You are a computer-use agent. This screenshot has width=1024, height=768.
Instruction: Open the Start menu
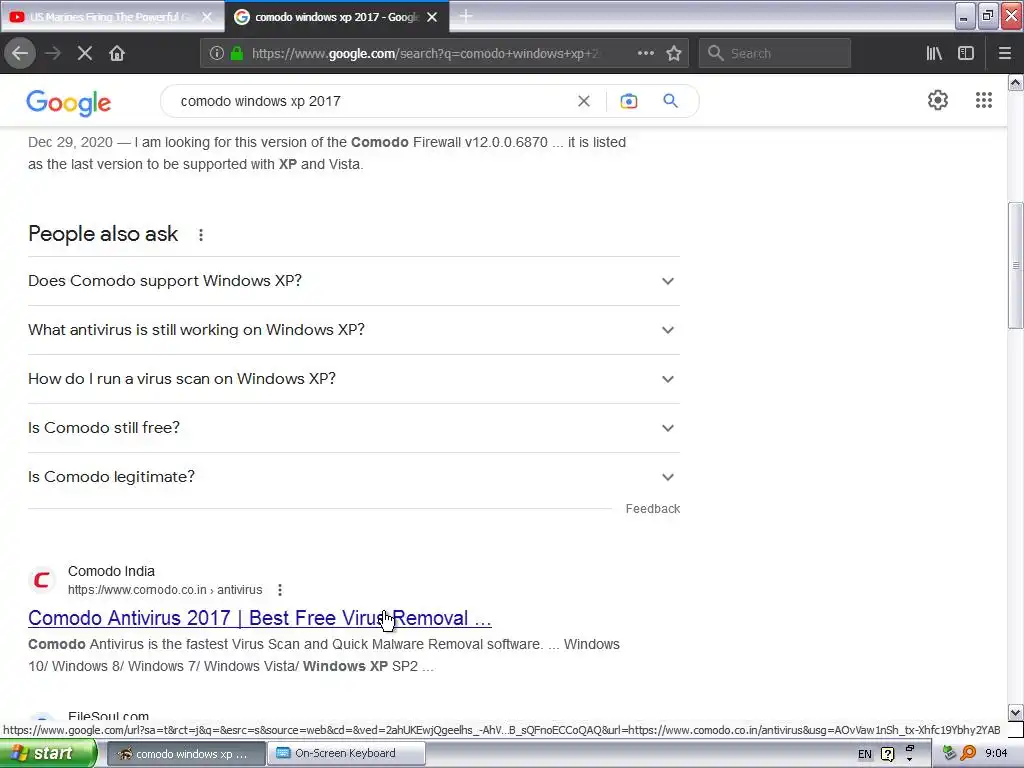pyautogui.click(x=48, y=754)
